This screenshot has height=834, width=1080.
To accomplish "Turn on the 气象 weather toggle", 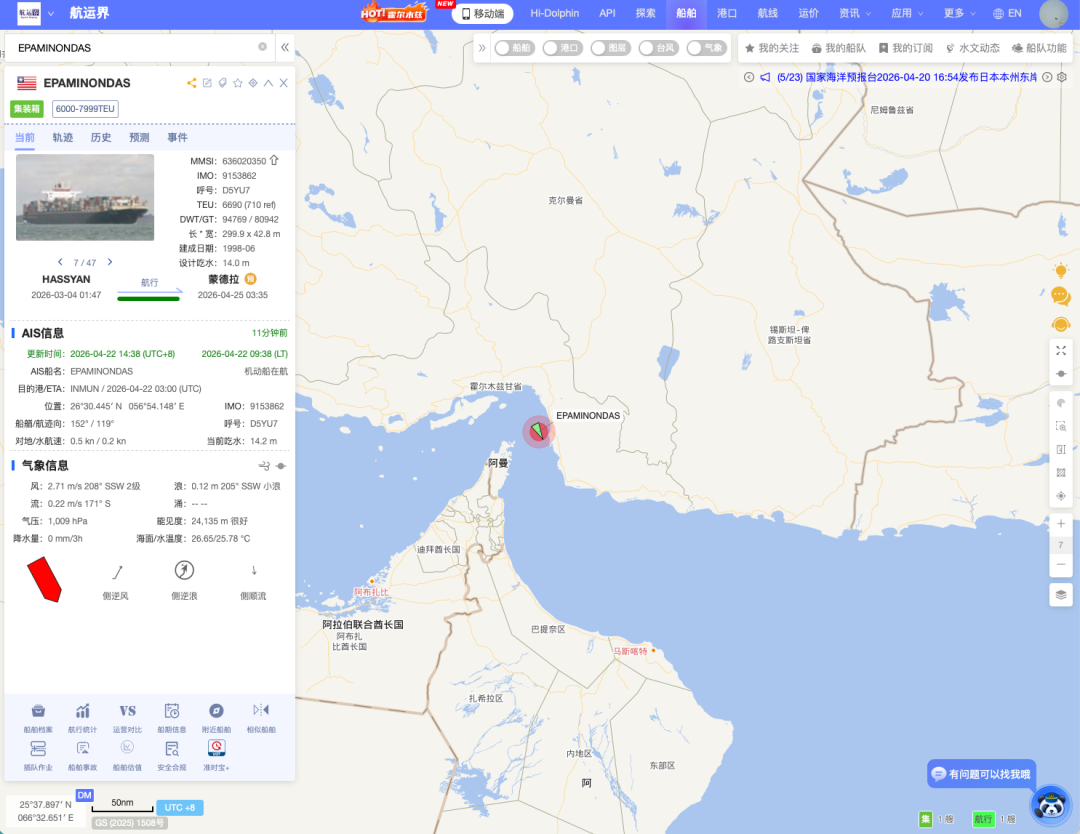I will tap(707, 48).
